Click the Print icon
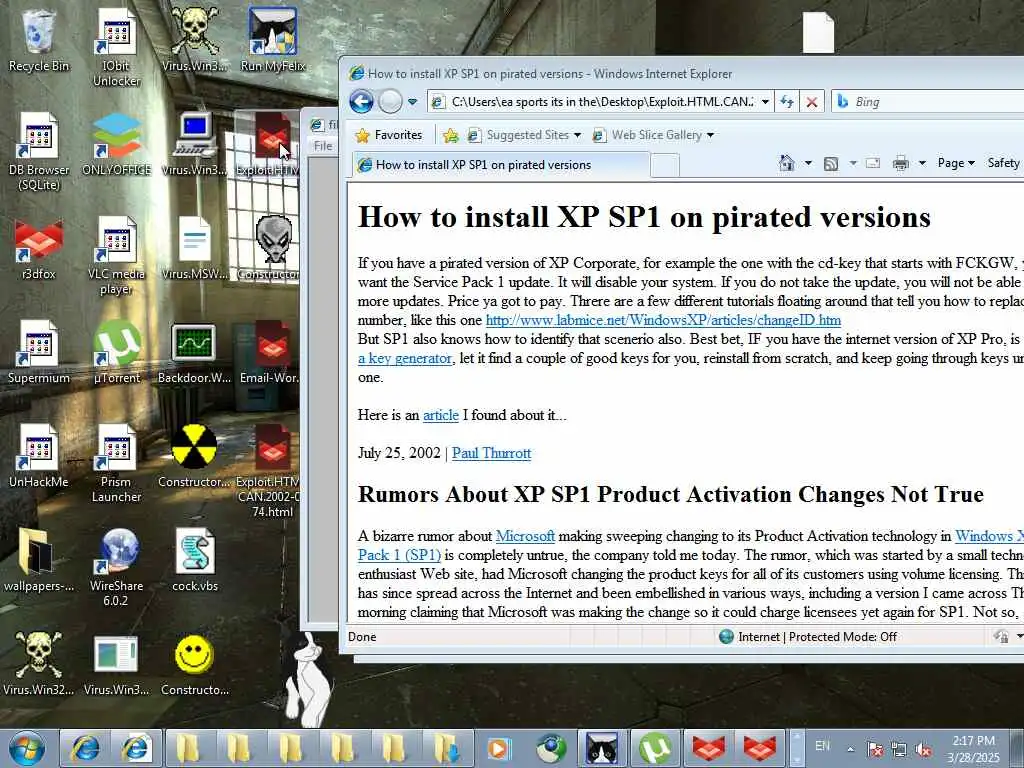The image size is (1024, 768). 901,163
